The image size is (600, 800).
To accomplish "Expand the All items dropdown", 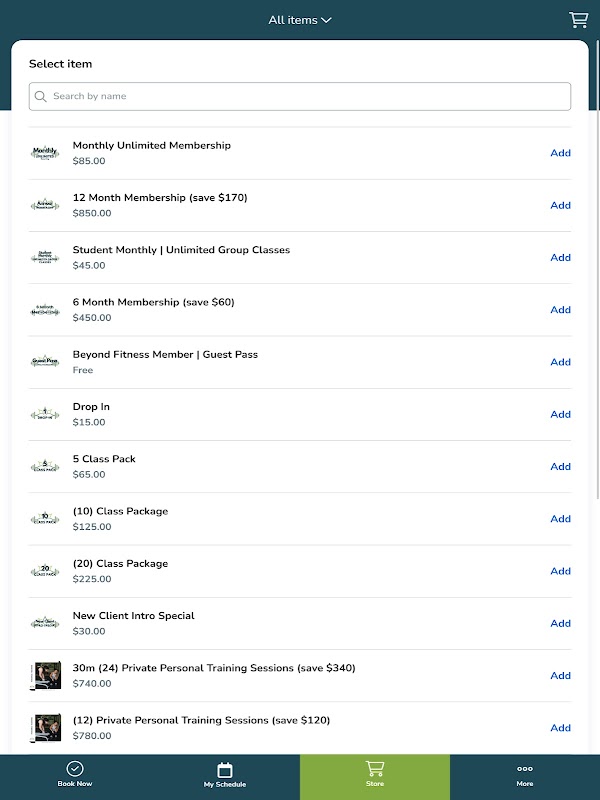I will [300, 20].
